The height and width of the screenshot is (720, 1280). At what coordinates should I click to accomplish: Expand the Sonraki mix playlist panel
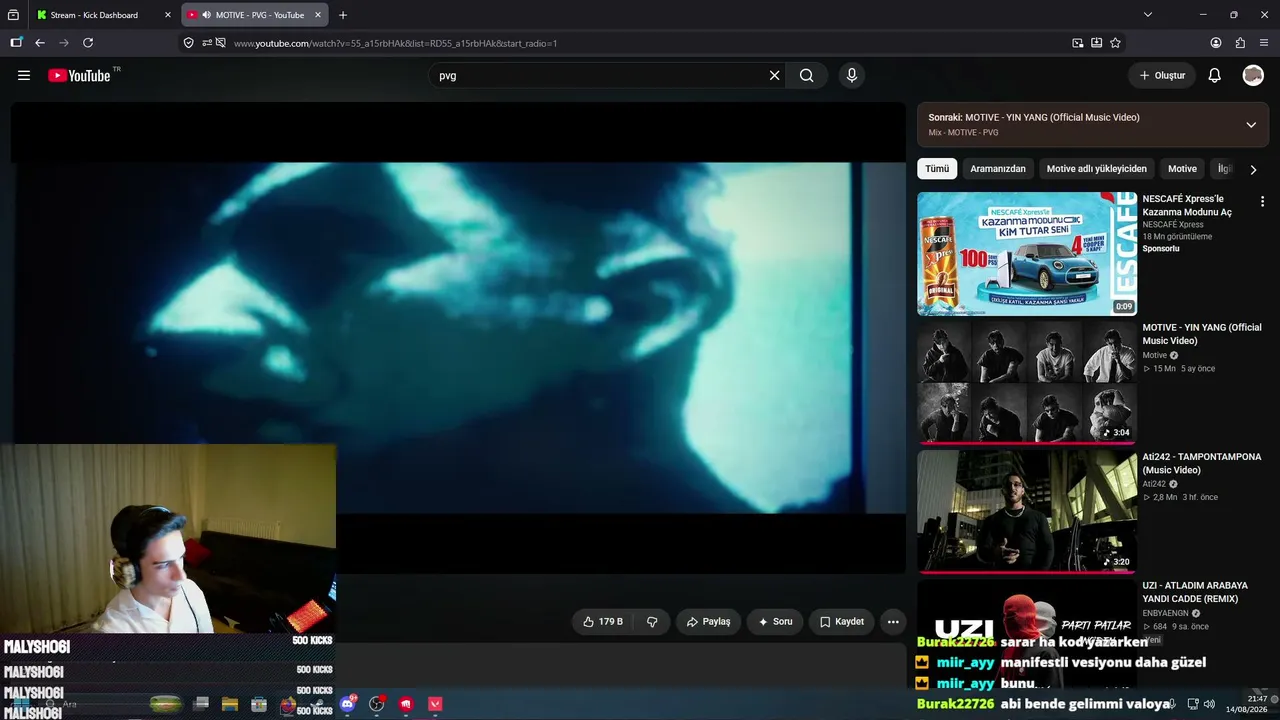pos(1251,125)
